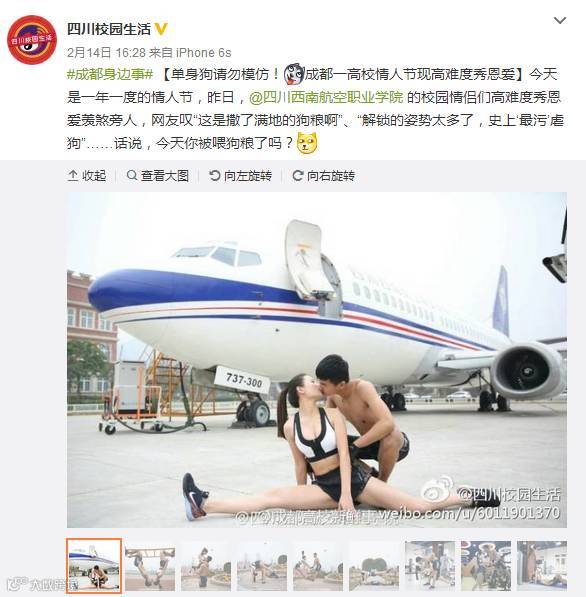Click the husky dog emoji in post text
The width and height of the screenshot is (586, 597).
click(x=294, y=74)
